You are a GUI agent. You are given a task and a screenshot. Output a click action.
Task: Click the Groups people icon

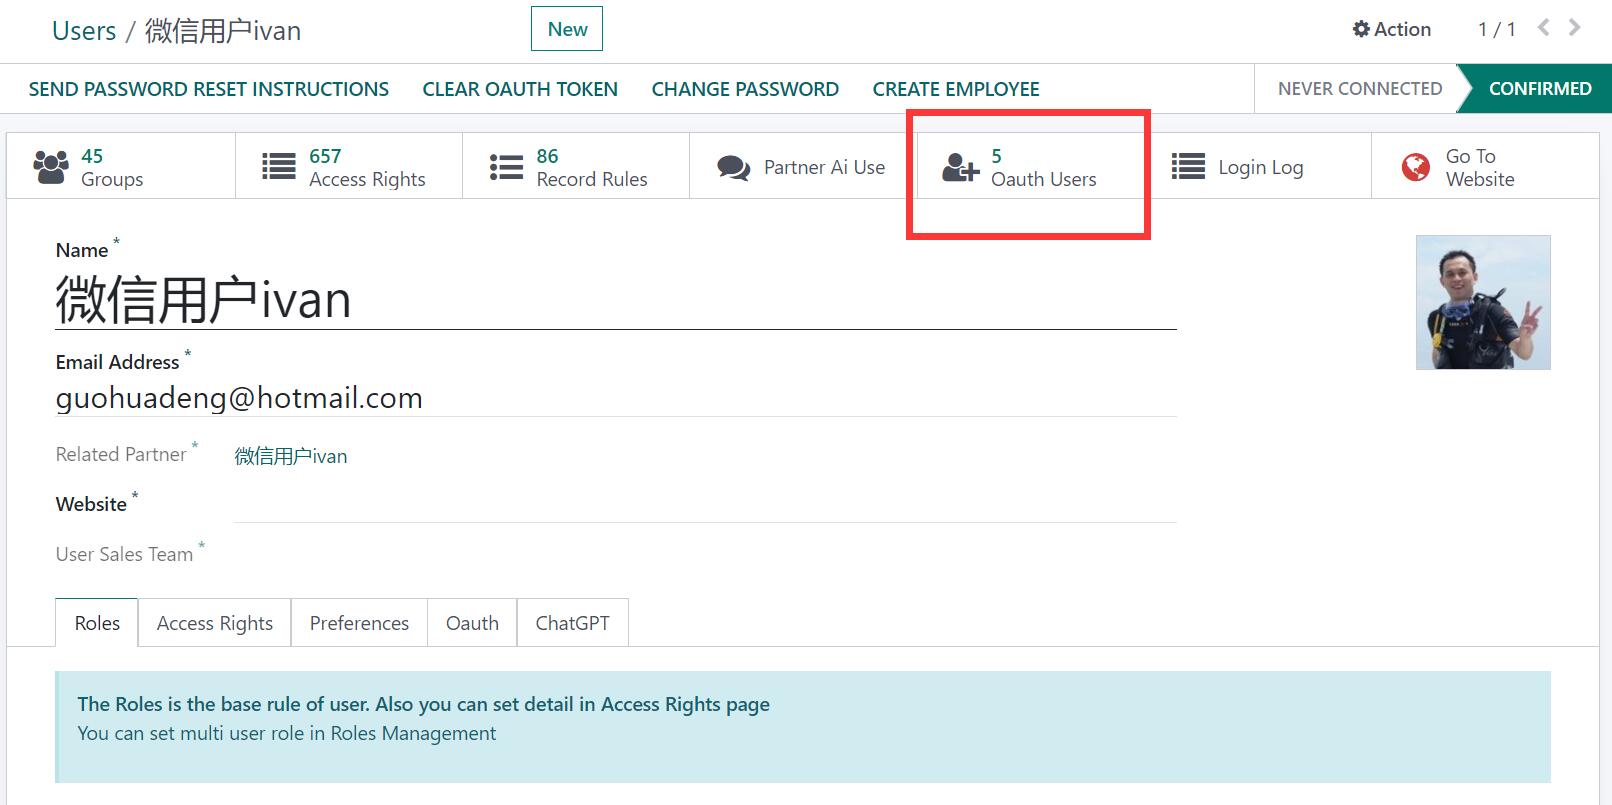coord(51,167)
